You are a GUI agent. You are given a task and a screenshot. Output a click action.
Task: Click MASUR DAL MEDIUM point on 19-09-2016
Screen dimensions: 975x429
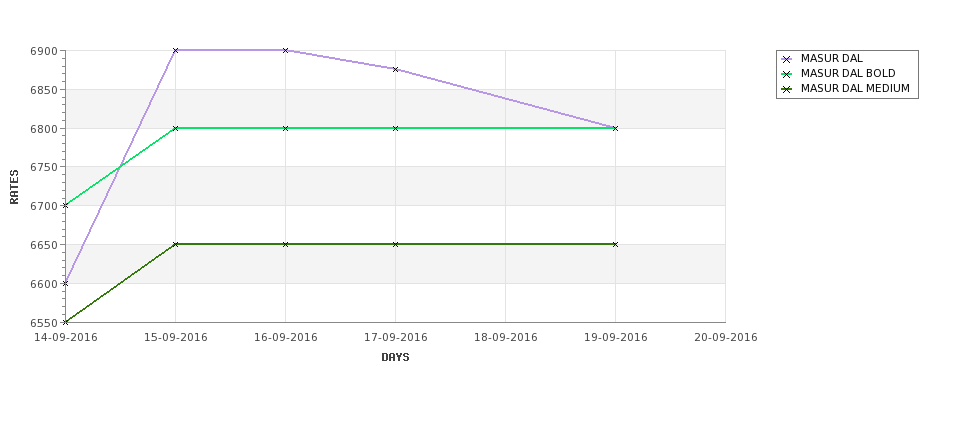[616, 244]
